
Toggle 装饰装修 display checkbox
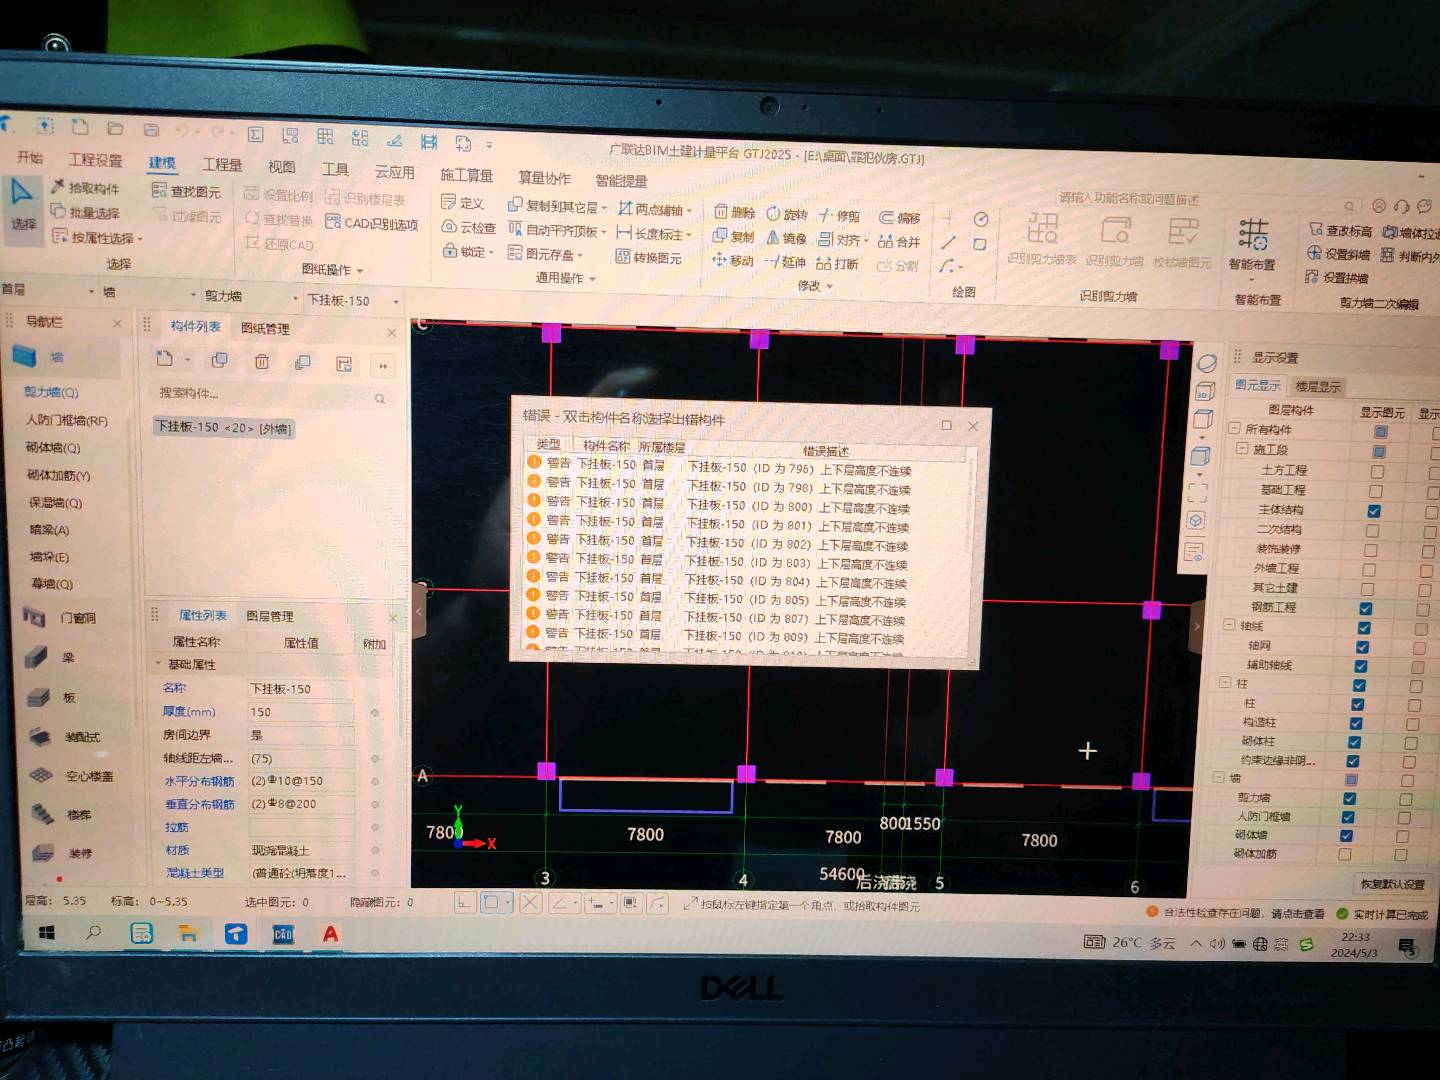click(x=1370, y=550)
